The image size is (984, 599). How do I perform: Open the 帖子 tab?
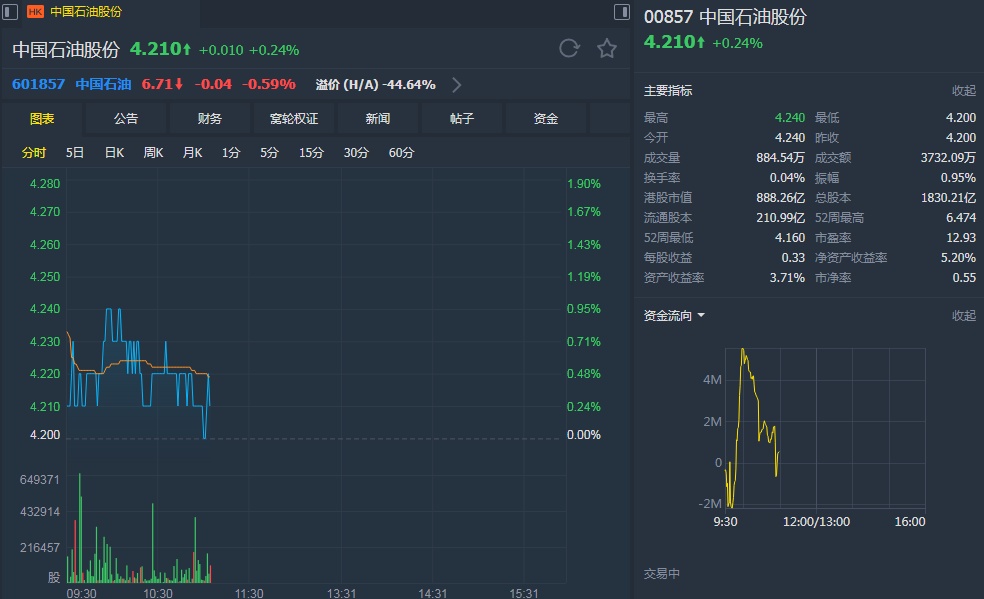click(462, 119)
